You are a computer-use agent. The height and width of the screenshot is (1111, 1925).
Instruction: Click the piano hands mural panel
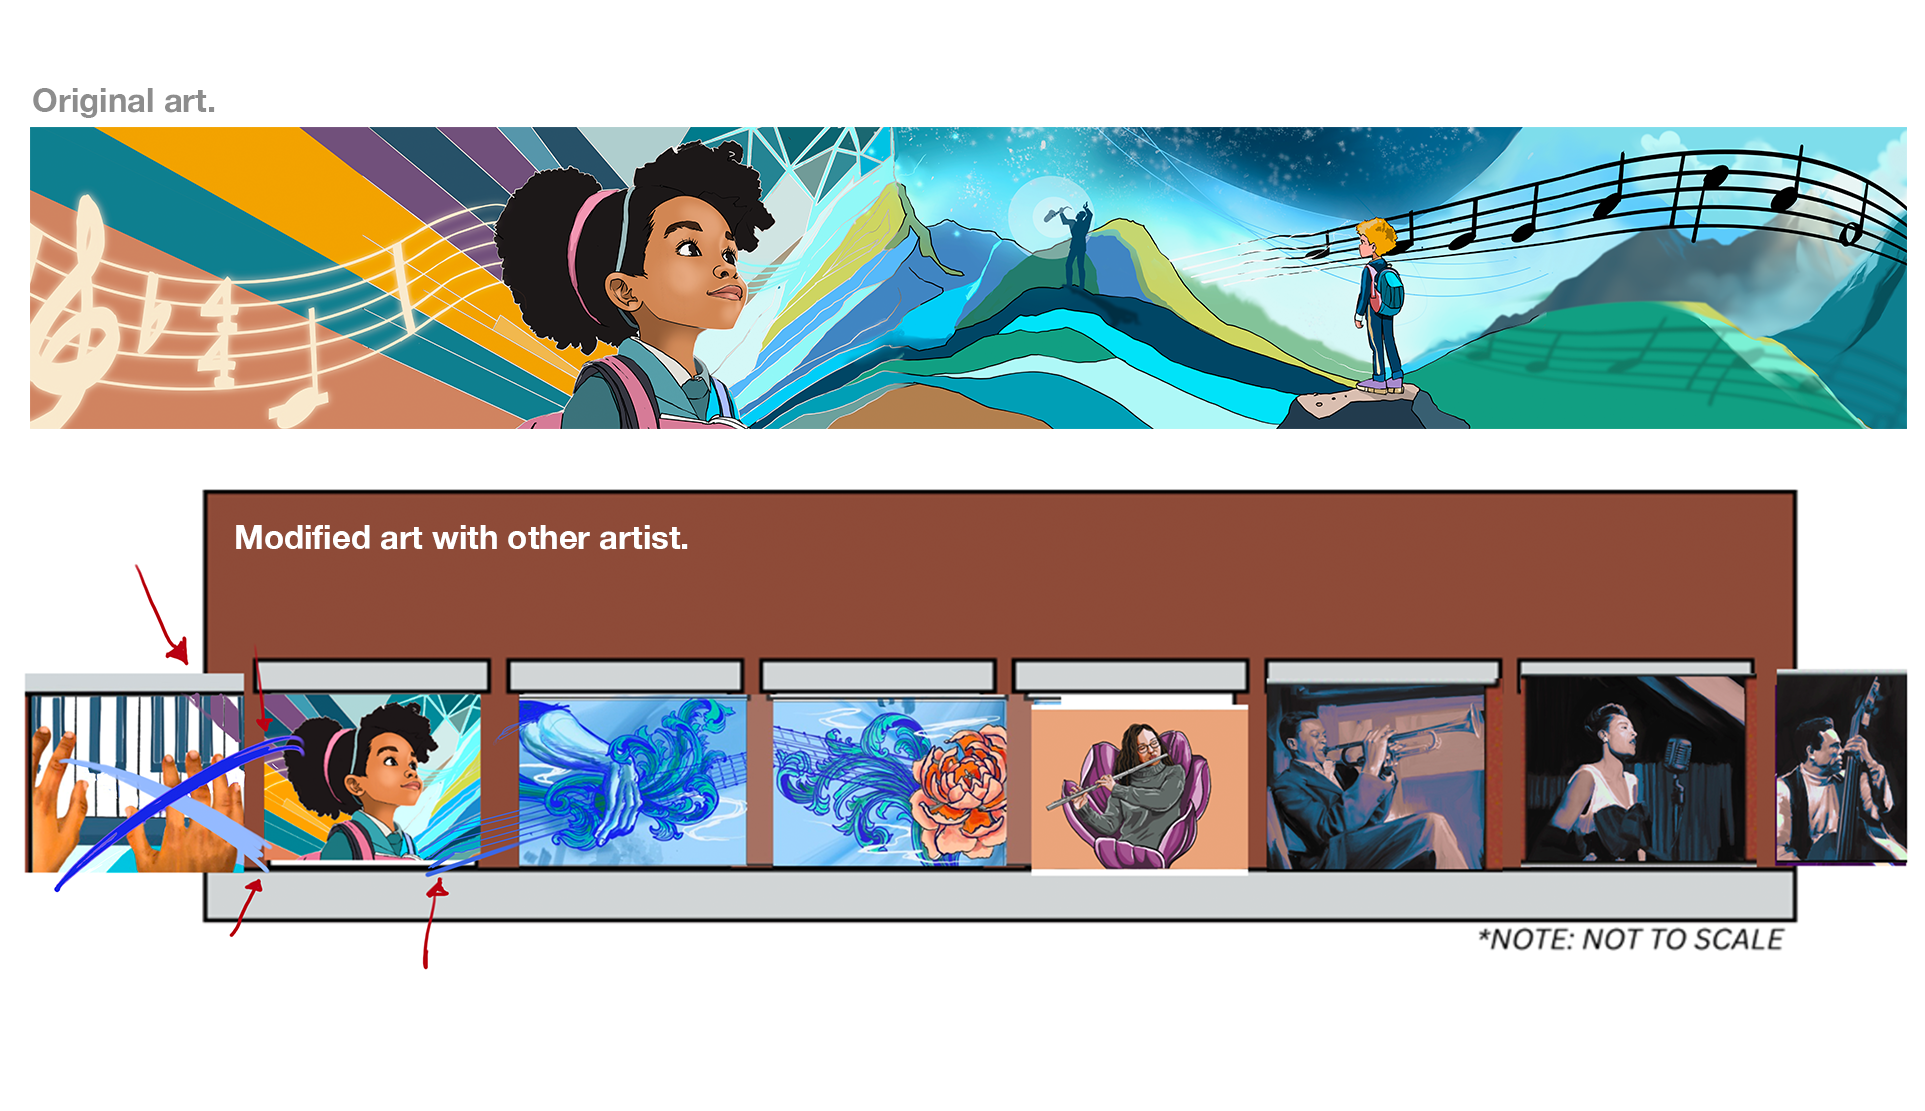(136, 783)
